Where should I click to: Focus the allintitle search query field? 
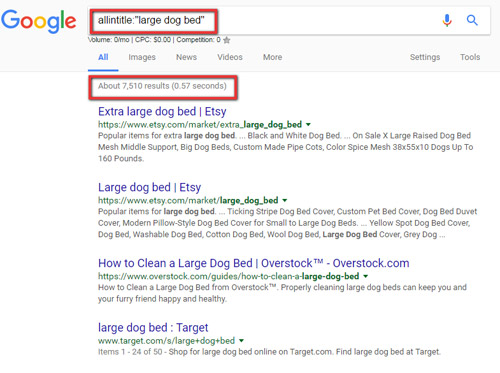point(289,21)
